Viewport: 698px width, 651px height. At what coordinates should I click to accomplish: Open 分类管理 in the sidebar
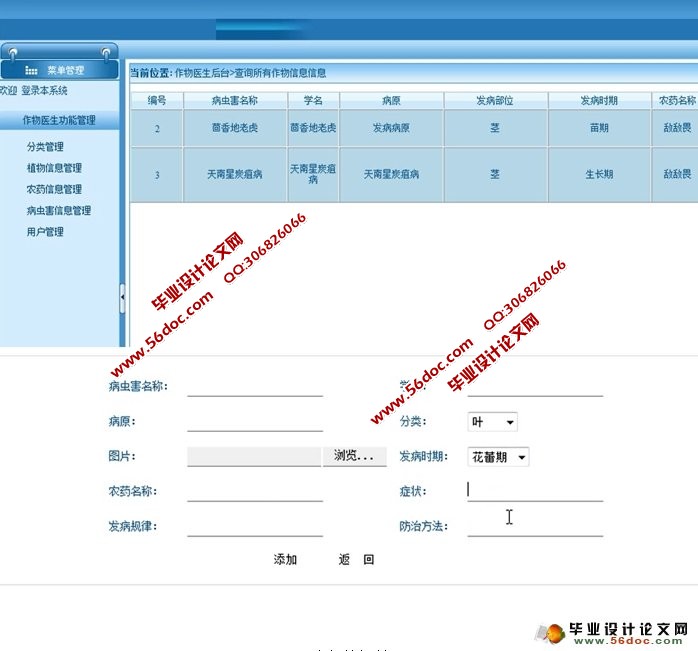[x=45, y=147]
